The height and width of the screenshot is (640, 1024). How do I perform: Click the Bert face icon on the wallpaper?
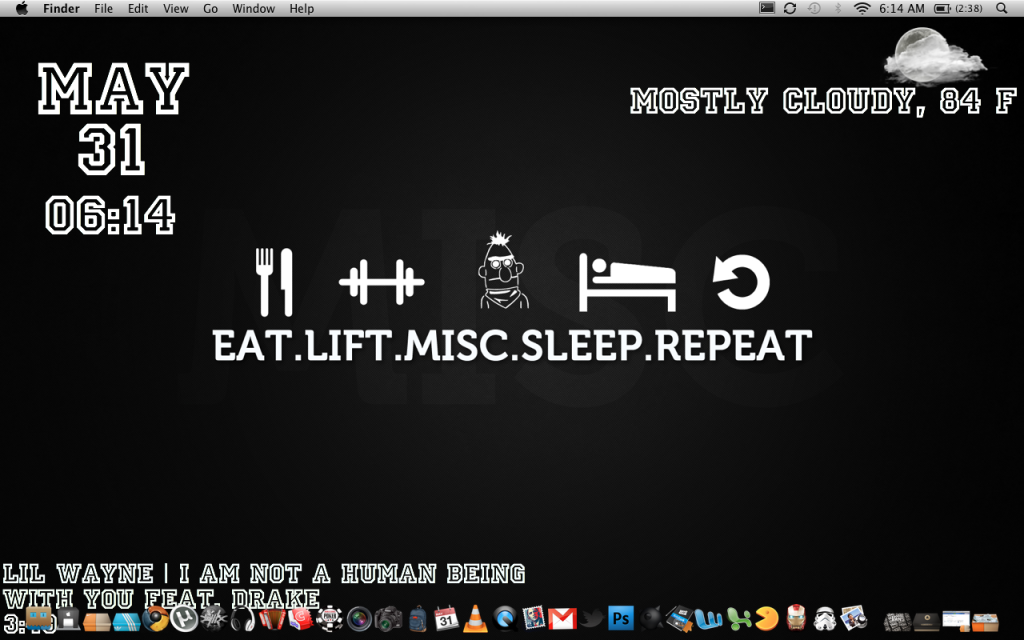[502, 270]
